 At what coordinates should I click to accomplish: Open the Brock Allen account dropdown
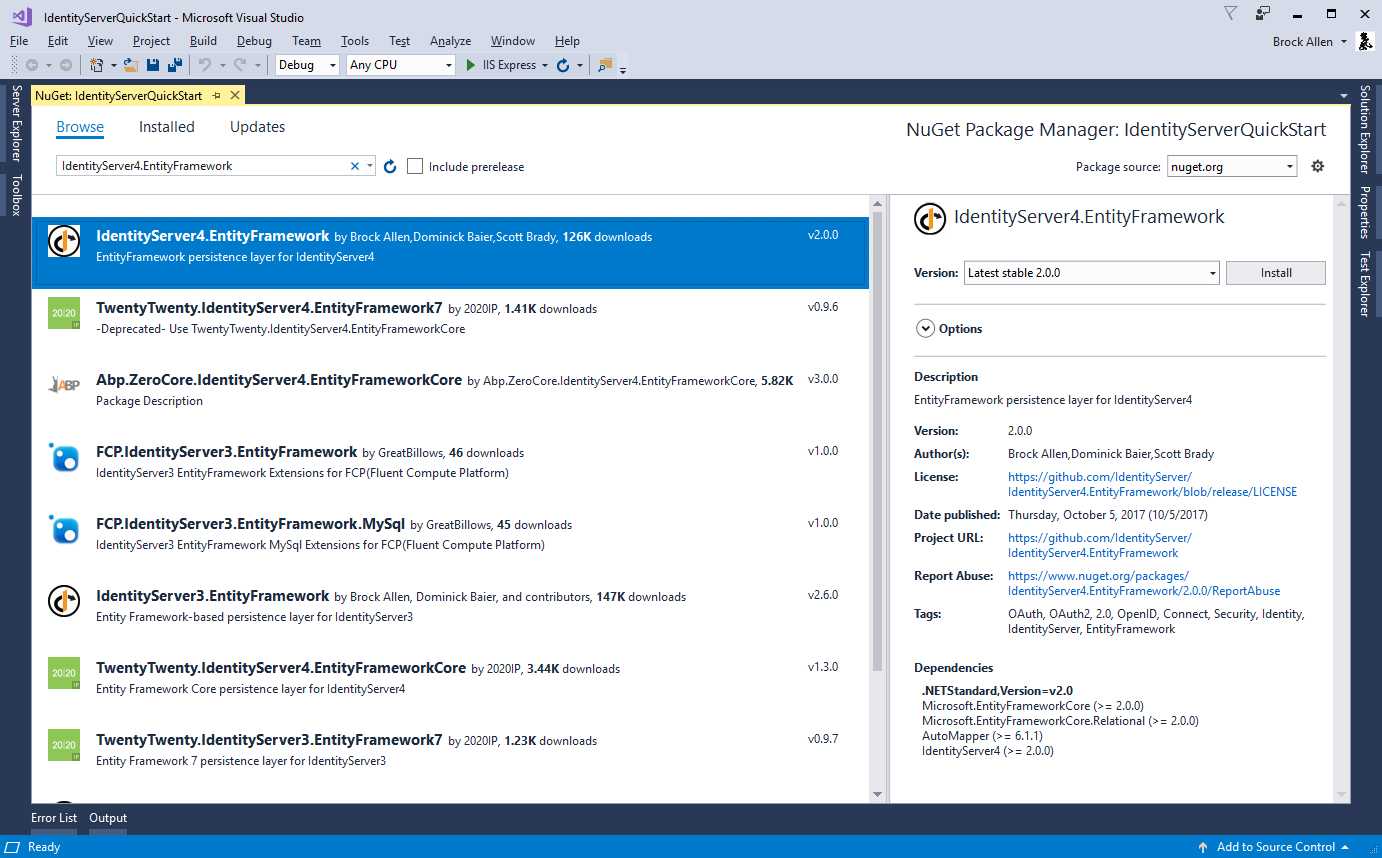click(x=1343, y=42)
